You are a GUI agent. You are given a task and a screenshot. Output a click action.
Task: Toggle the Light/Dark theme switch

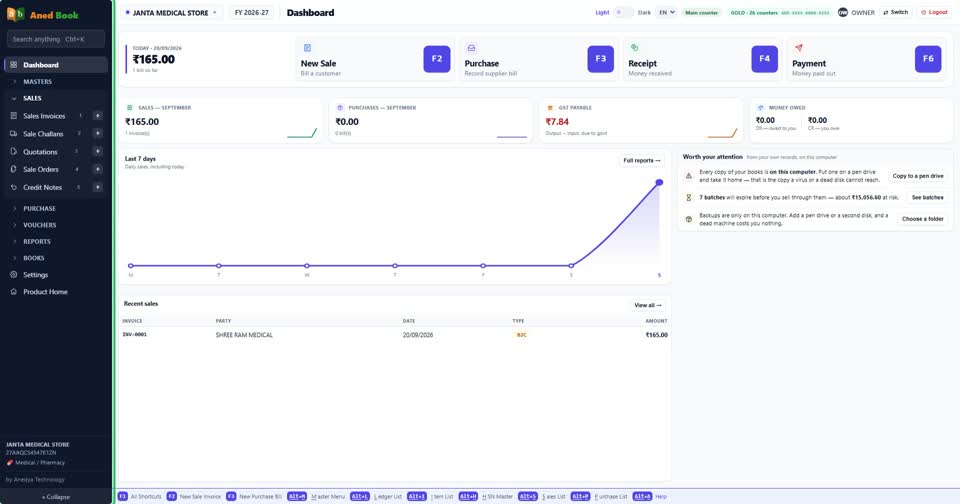click(623, 12)
